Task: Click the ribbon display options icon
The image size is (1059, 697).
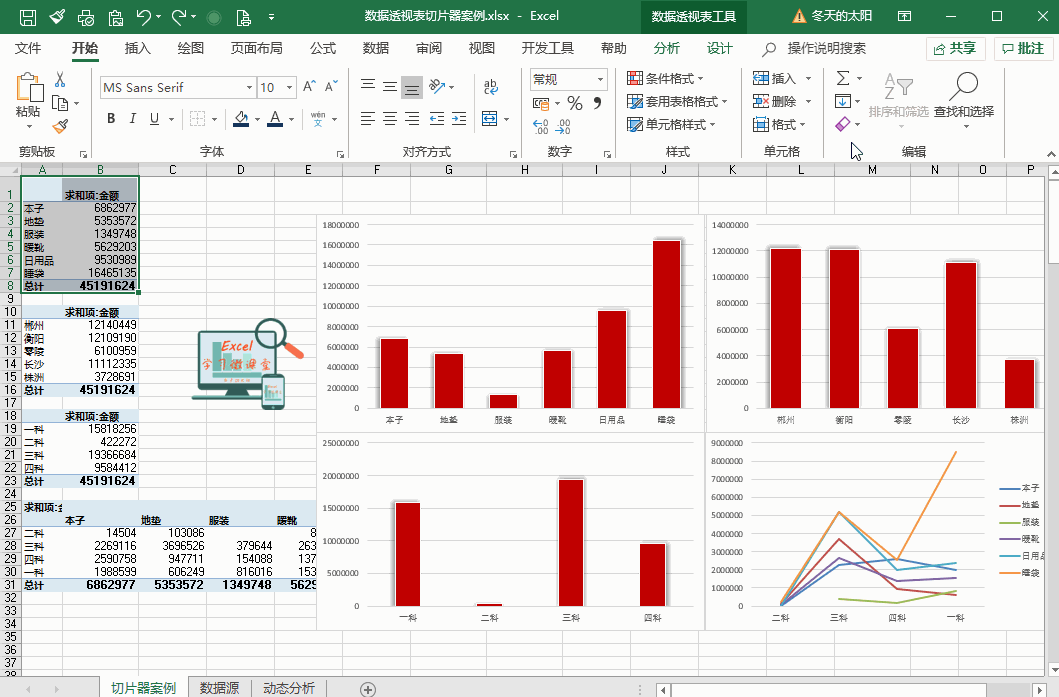Action: pos(904,16)
